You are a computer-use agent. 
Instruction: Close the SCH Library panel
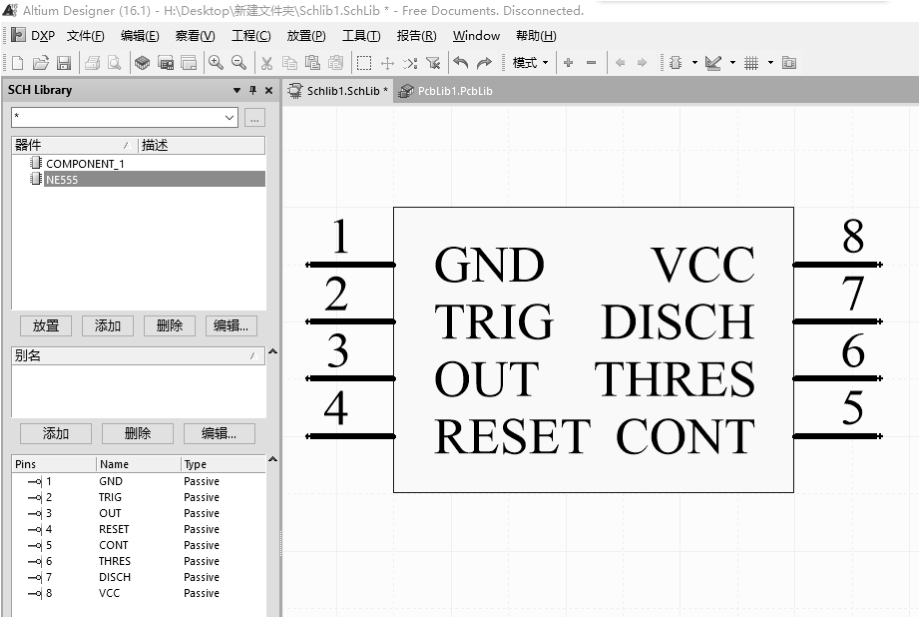click(268, 90)
